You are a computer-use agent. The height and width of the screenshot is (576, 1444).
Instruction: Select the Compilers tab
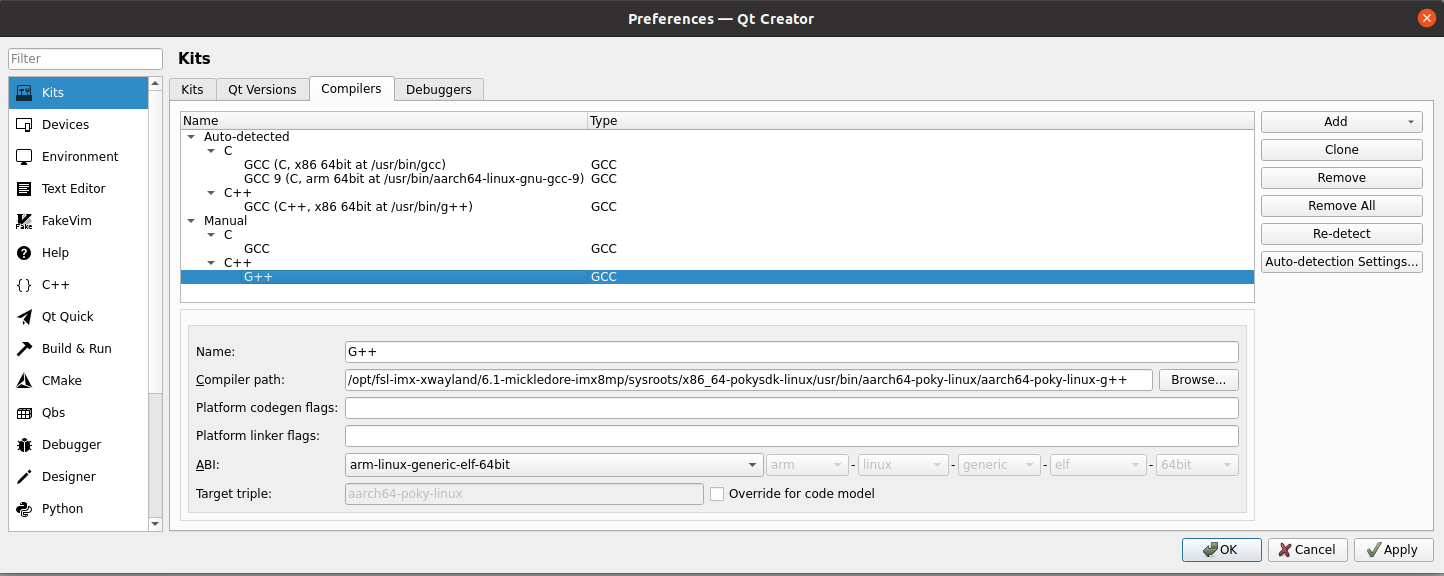point(351,88)
